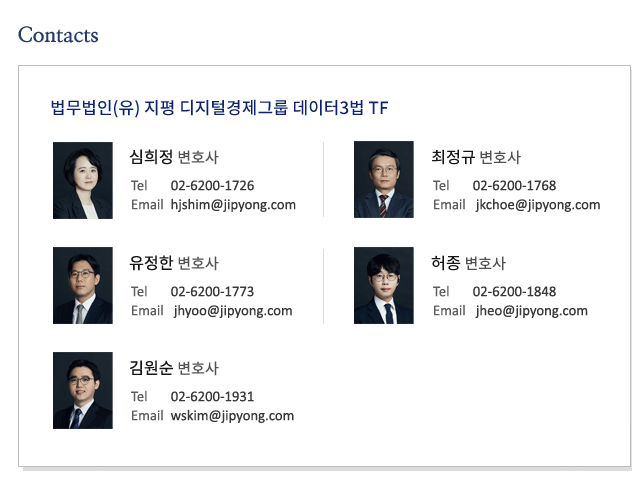The width and height of the screenshot is (644, 501).
Task: Click the name 최정규 변호사
Action: tap(476, 157)
